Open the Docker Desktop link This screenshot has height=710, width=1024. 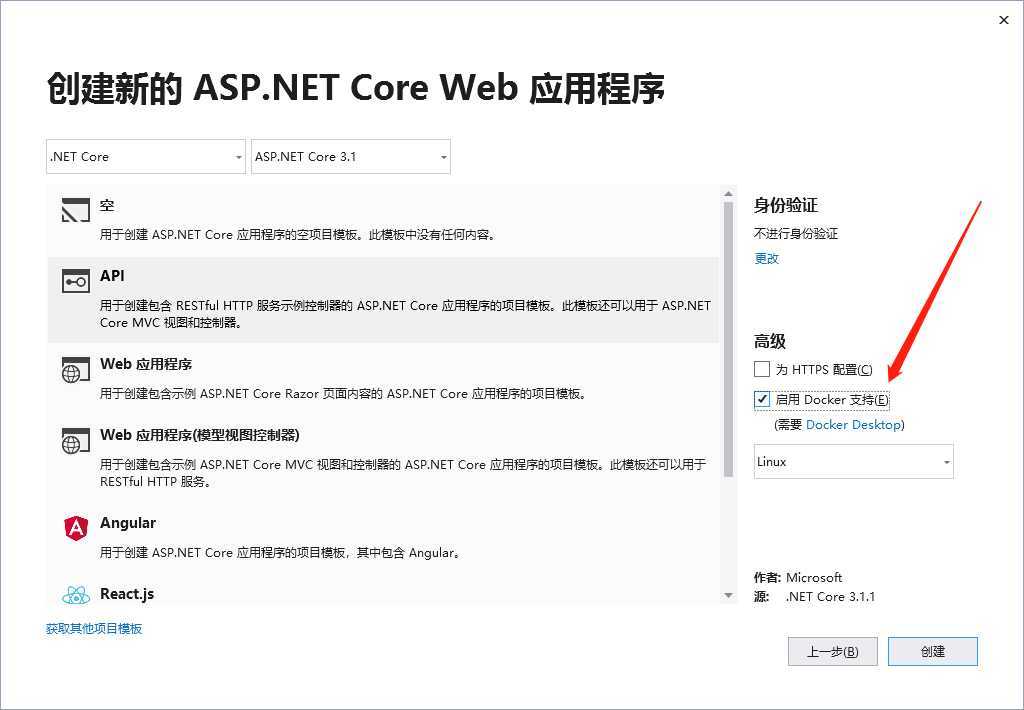[854, 425]
